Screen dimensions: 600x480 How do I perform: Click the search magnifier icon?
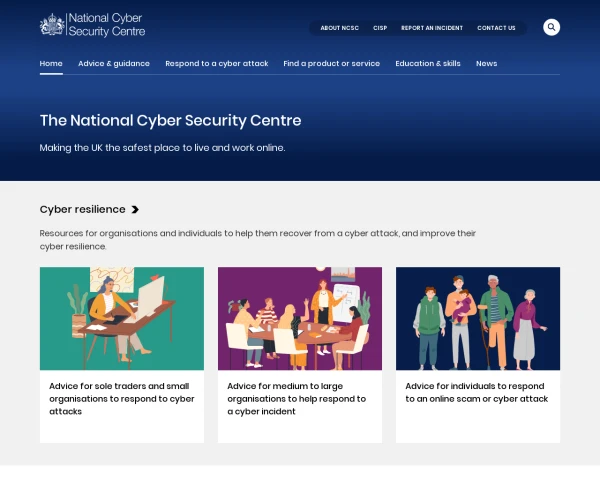click(552, 27)
